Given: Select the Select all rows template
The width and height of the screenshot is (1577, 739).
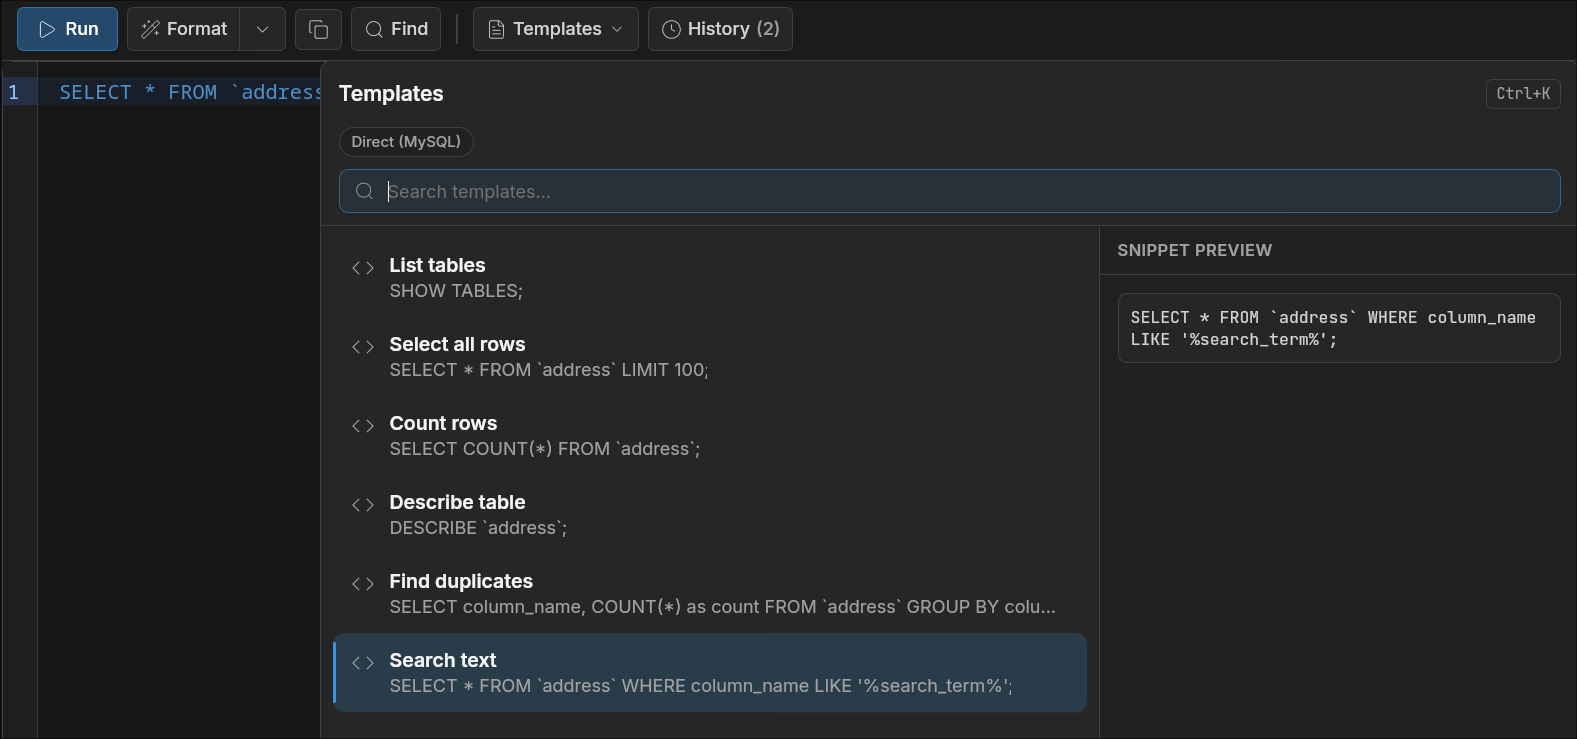Looking at the screenshot, I should (710, 357).
